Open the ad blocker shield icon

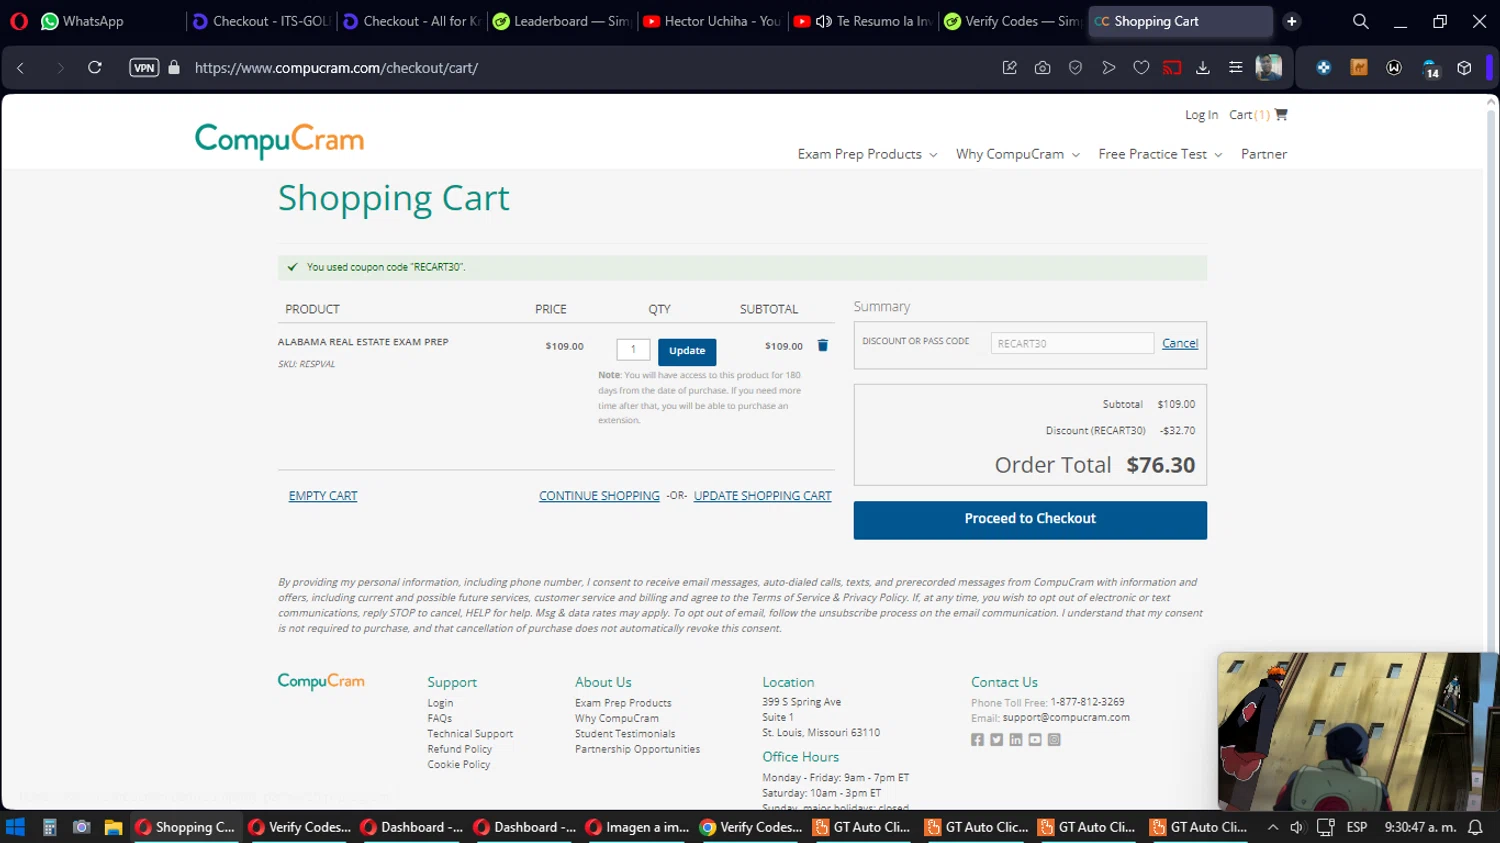coord(1075,68)
